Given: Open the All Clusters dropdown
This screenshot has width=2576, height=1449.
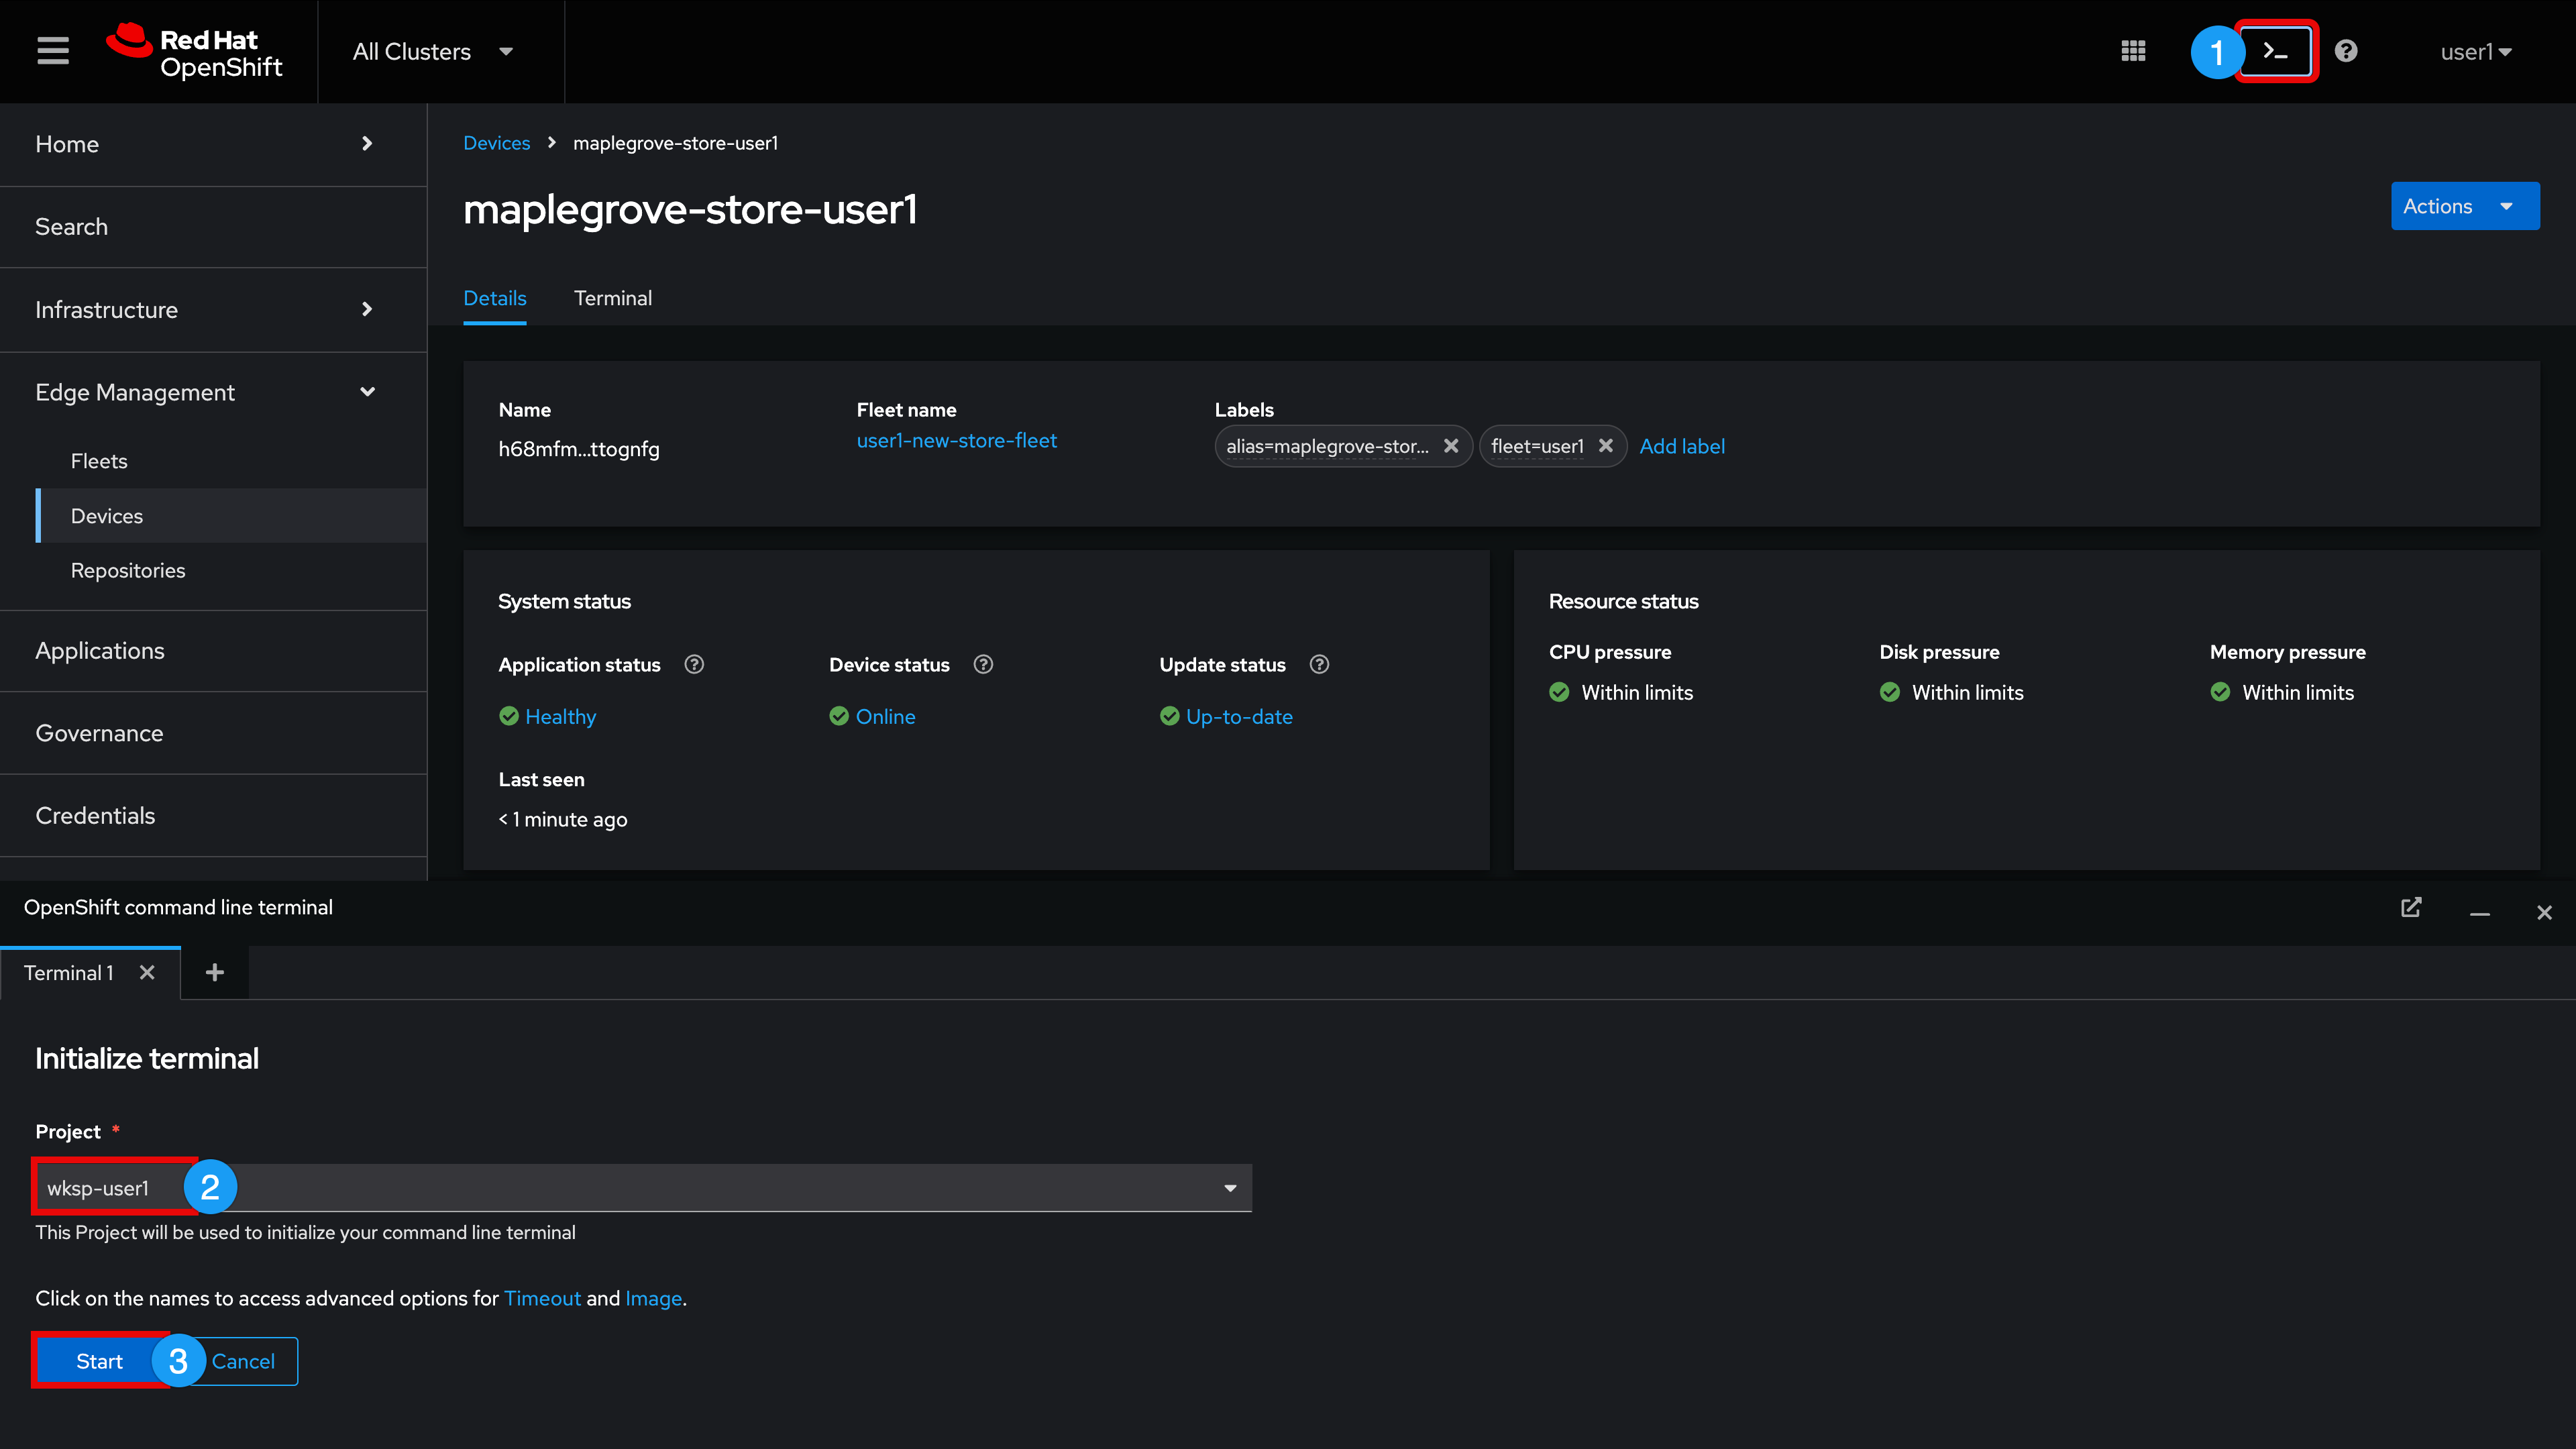Looking at the screenshot, I should click(x=433, y=51).
